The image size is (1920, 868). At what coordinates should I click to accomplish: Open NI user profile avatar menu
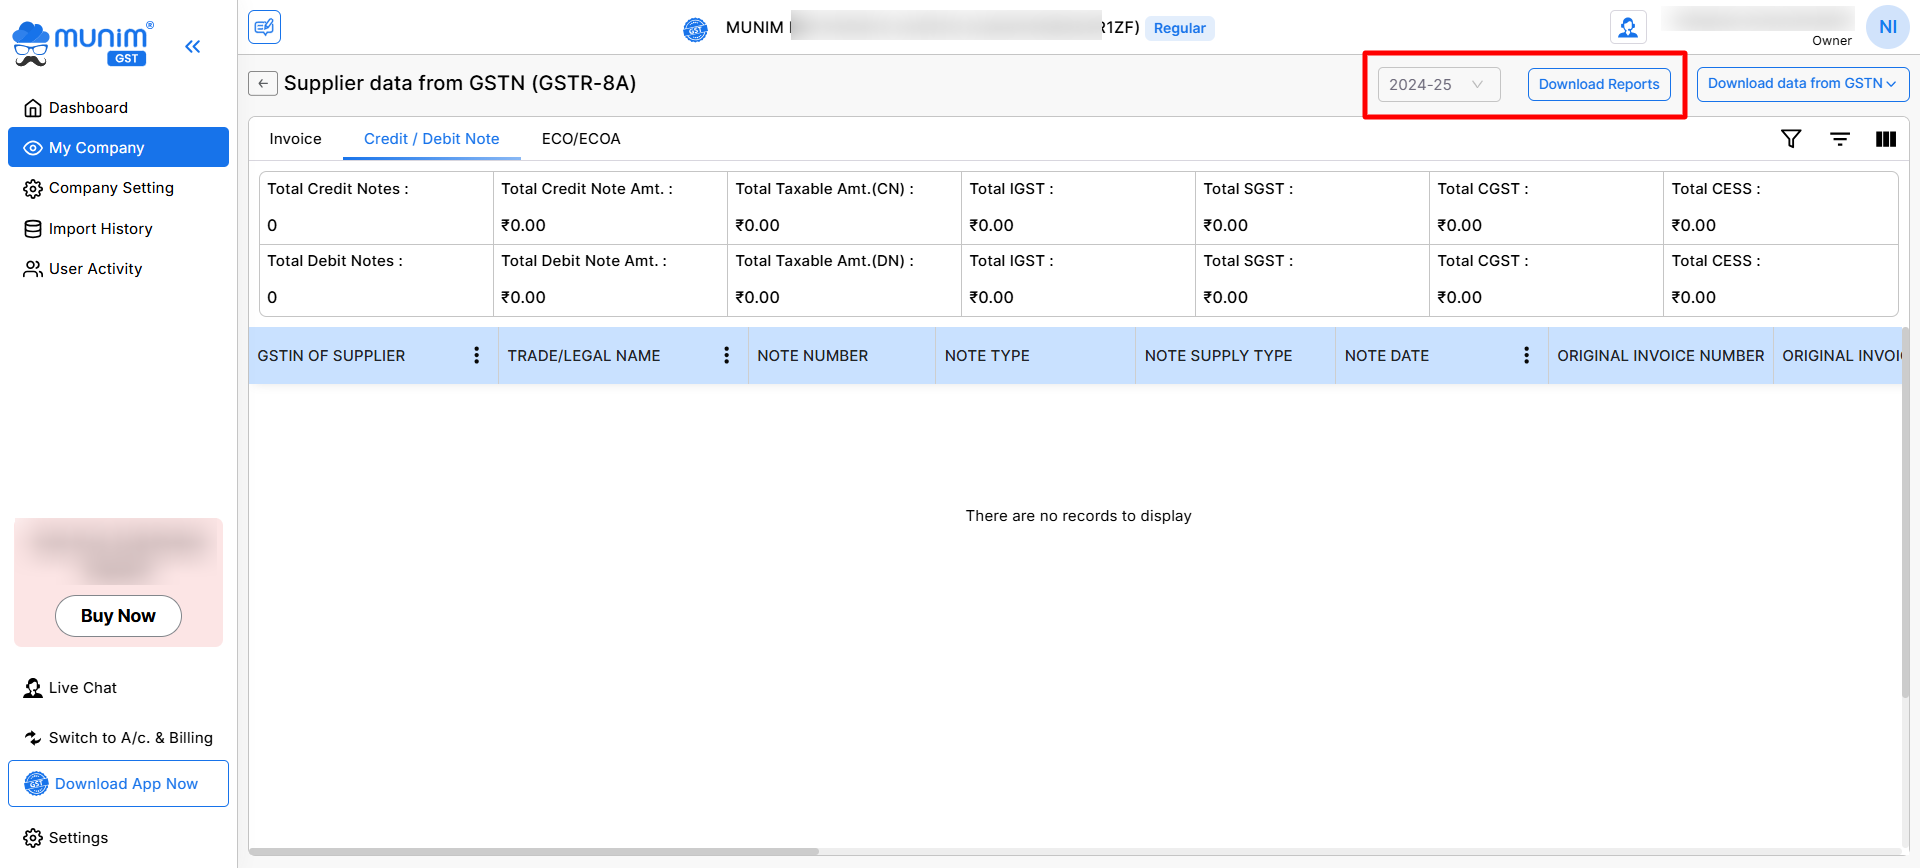coord(1887,27)
